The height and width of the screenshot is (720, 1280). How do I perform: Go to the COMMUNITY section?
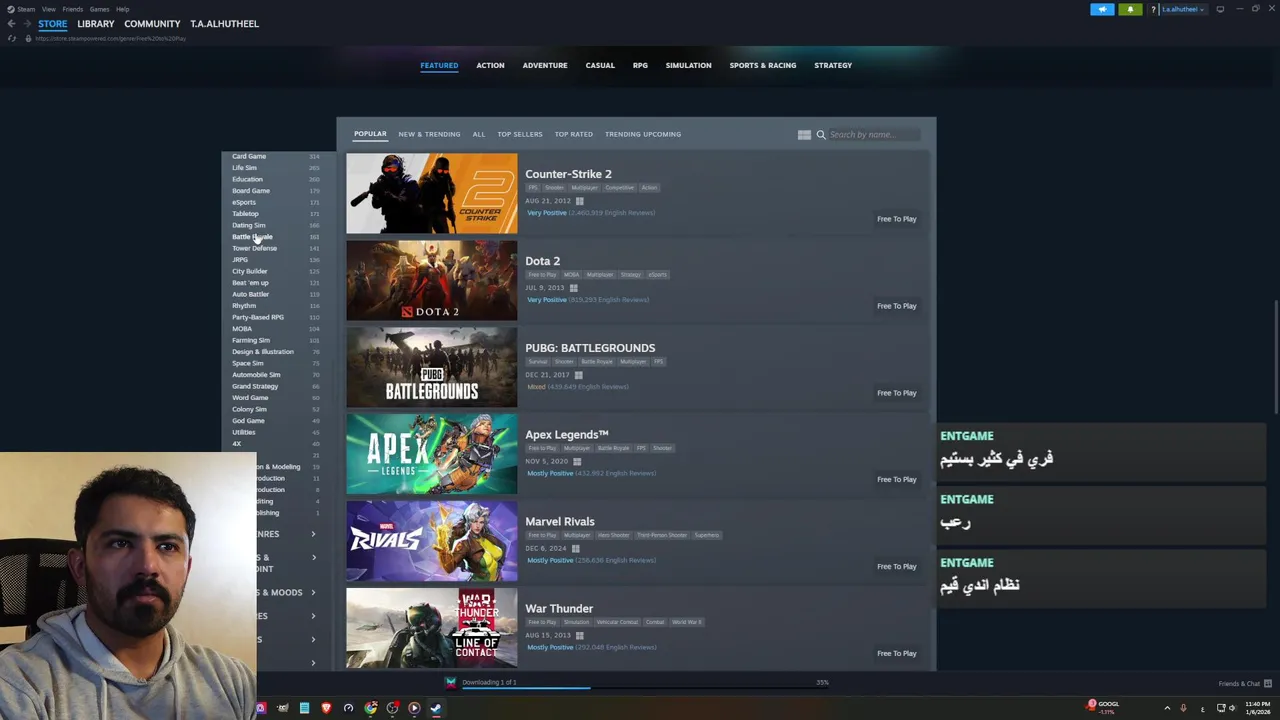click(x=152, y=24)
